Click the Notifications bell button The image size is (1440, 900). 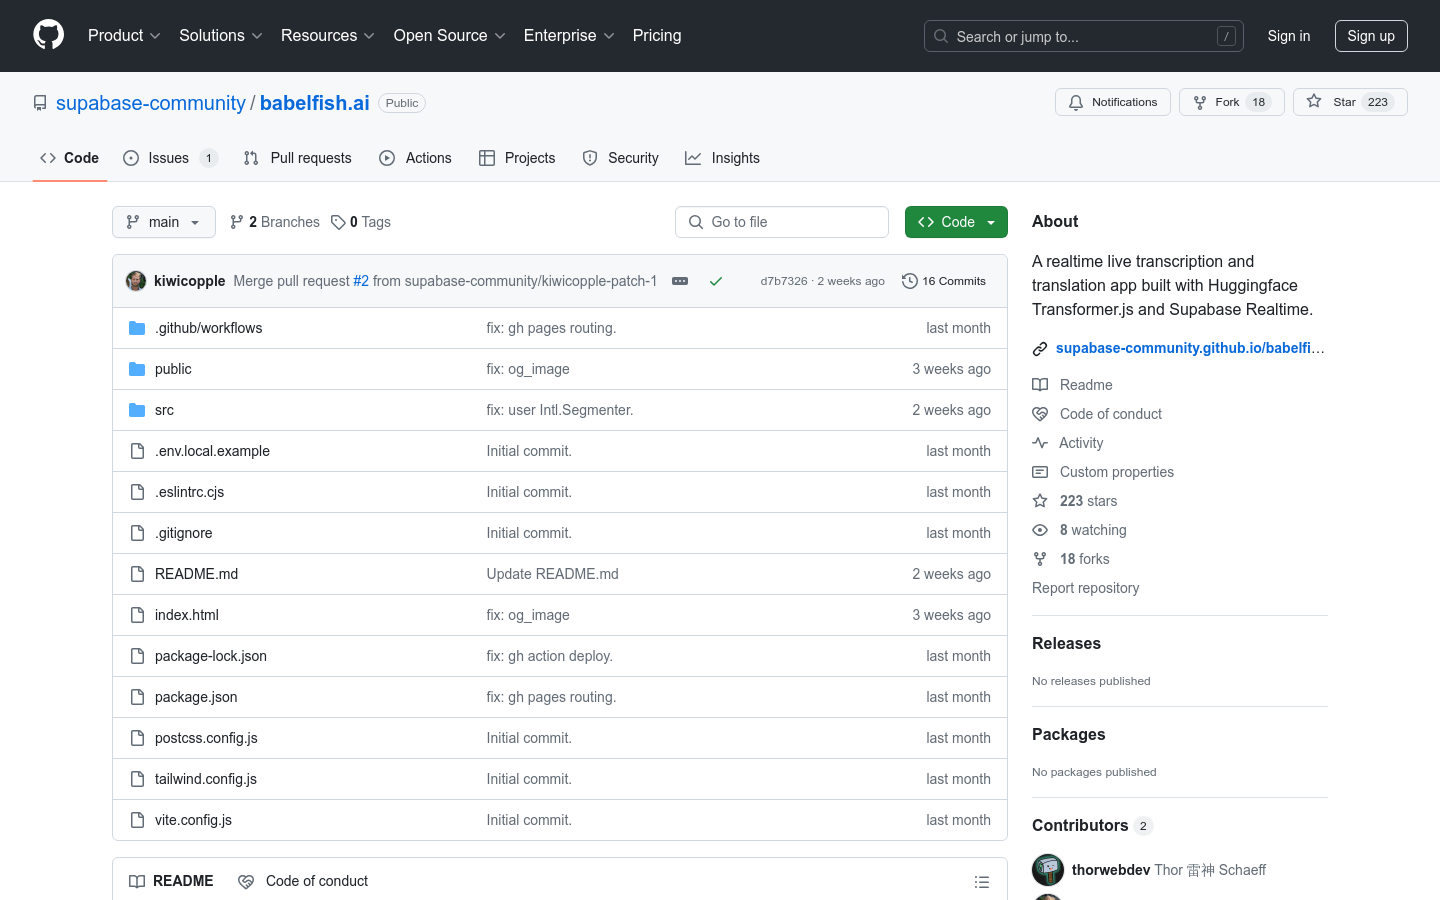(x=1112, y=102)
